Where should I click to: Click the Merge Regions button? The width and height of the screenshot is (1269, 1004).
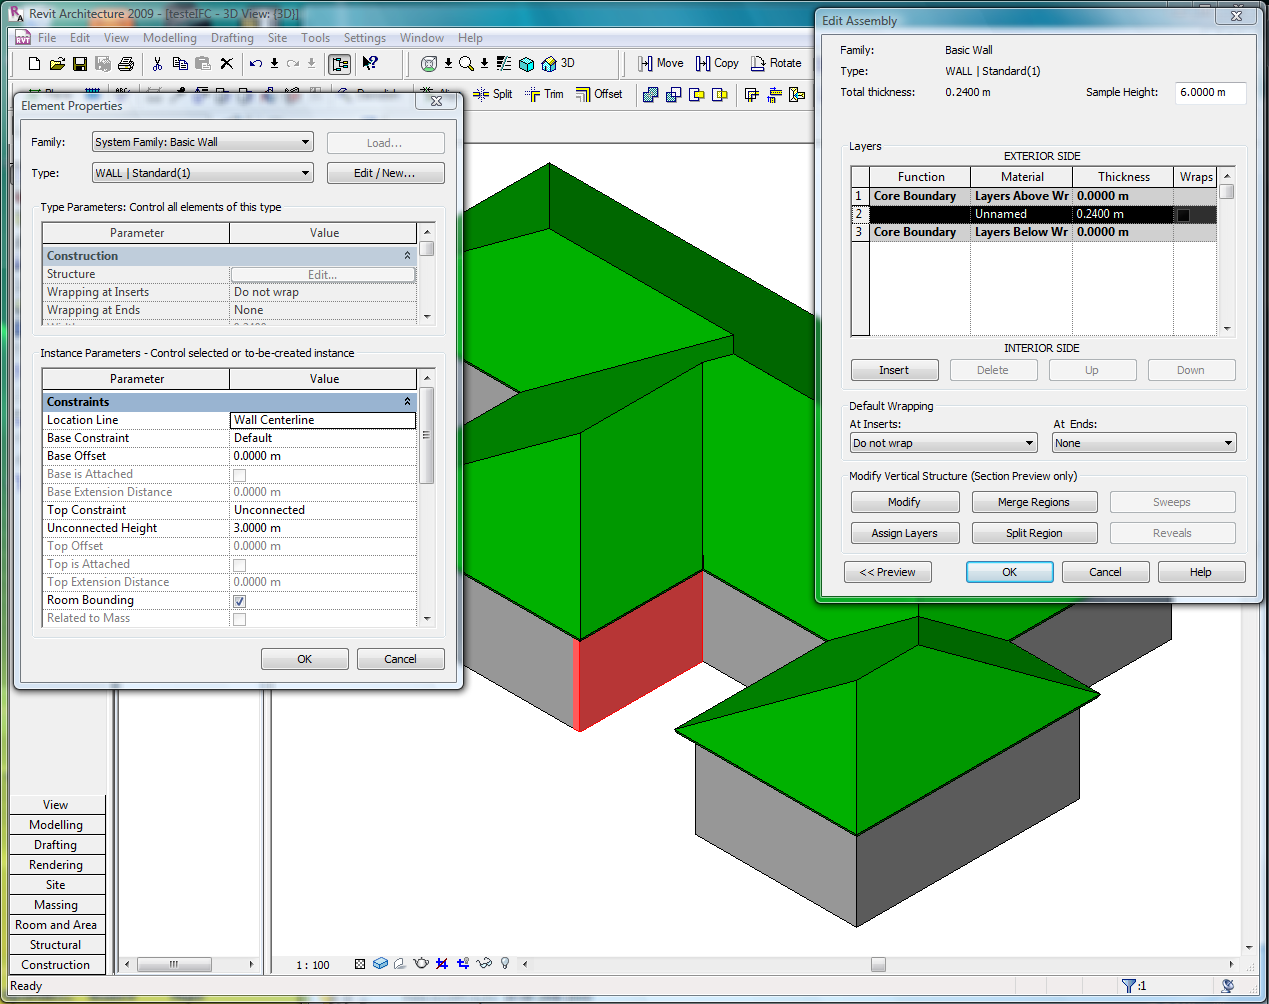pyautogui.click(x=1034, y=502)
